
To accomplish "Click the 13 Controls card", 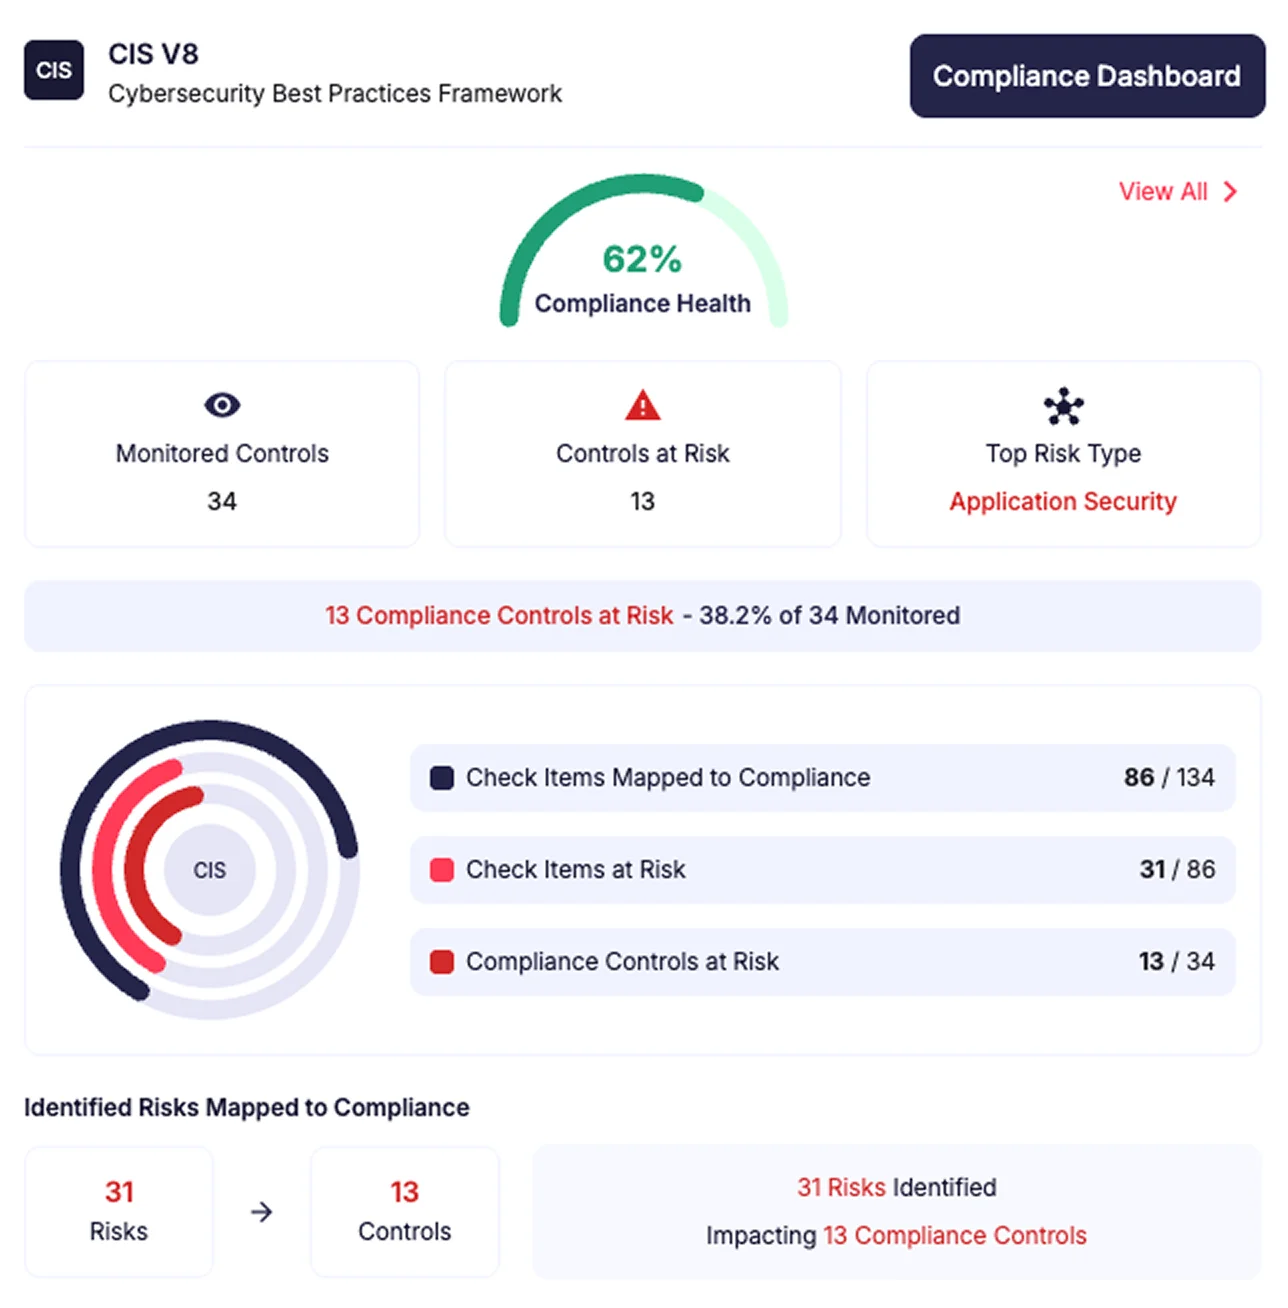I will click(405, 1212).
